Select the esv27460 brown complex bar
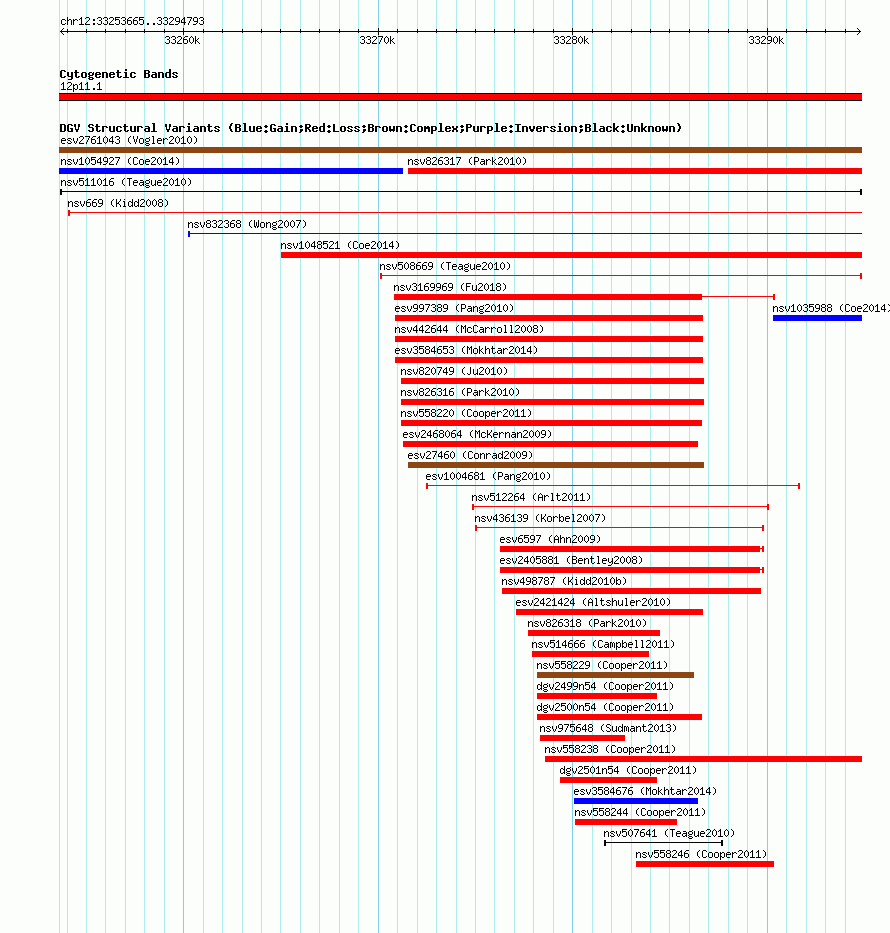Viewport: 890px width, 933px height. (x=556, y=465)
